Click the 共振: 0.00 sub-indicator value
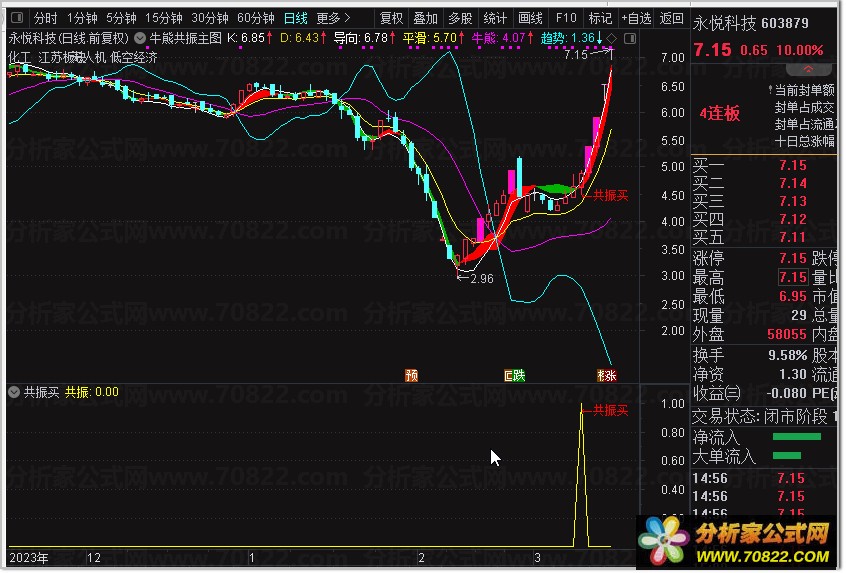Image resolution: width=846 pixels, height=573 pixels. click(x=92, y=392)
